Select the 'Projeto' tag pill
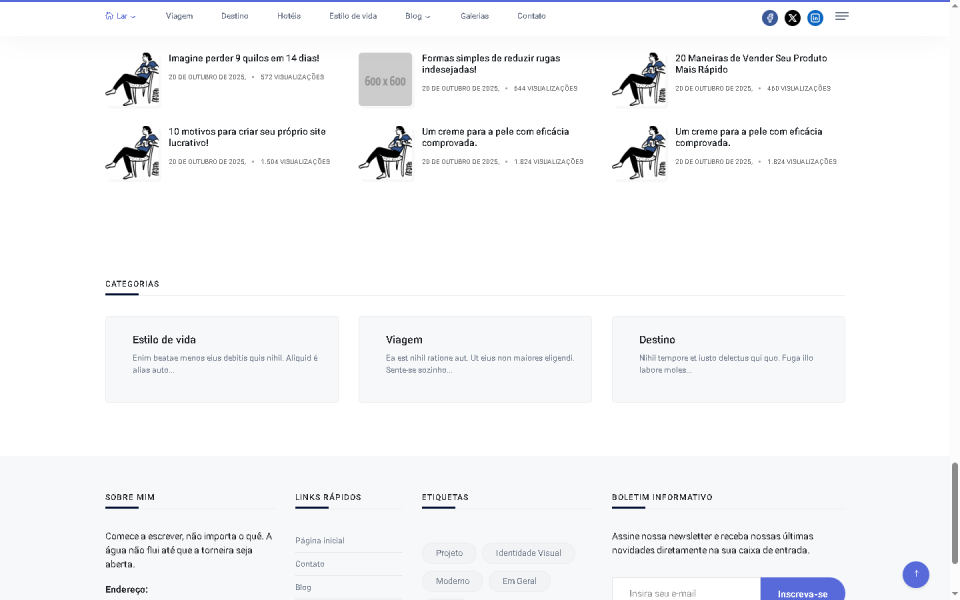The image size is (960, 600). pyautogui.click(x=449, y=553)
